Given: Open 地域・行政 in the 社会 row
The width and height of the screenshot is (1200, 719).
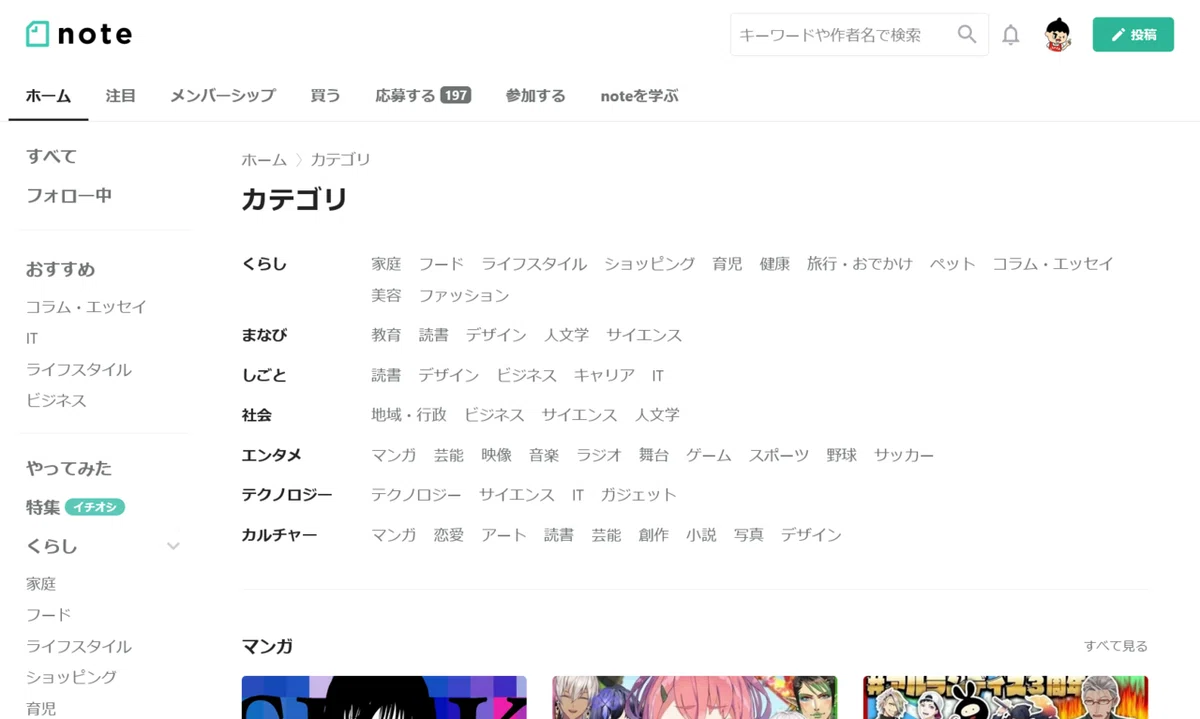Looking at the screenshot, I should click(409, 415).
